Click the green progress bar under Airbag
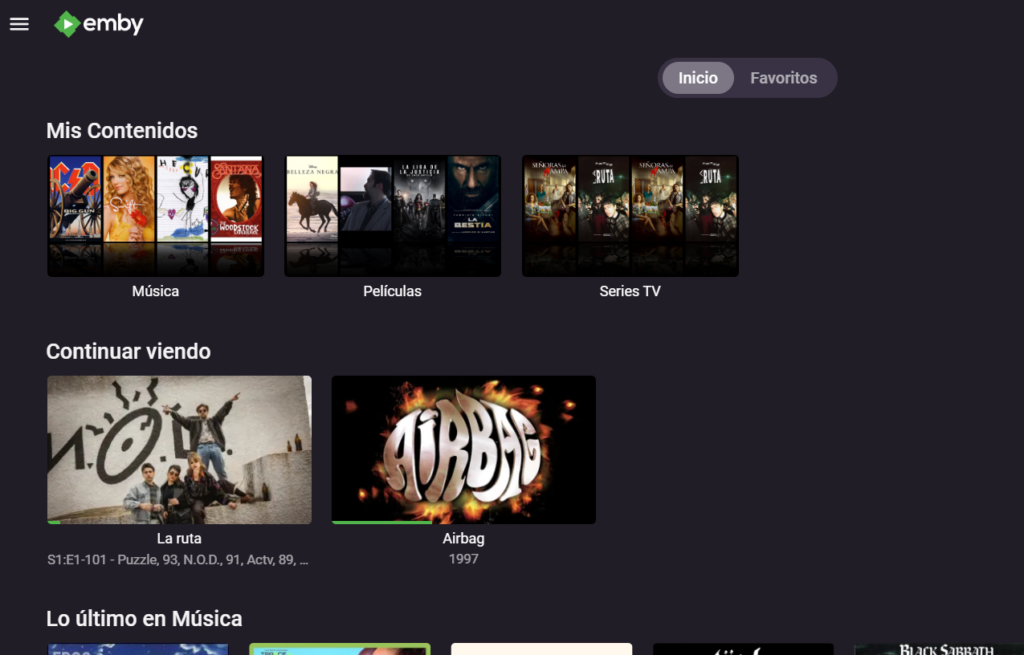This screenshot has width=1024, height=655. (x=381, y=522)
